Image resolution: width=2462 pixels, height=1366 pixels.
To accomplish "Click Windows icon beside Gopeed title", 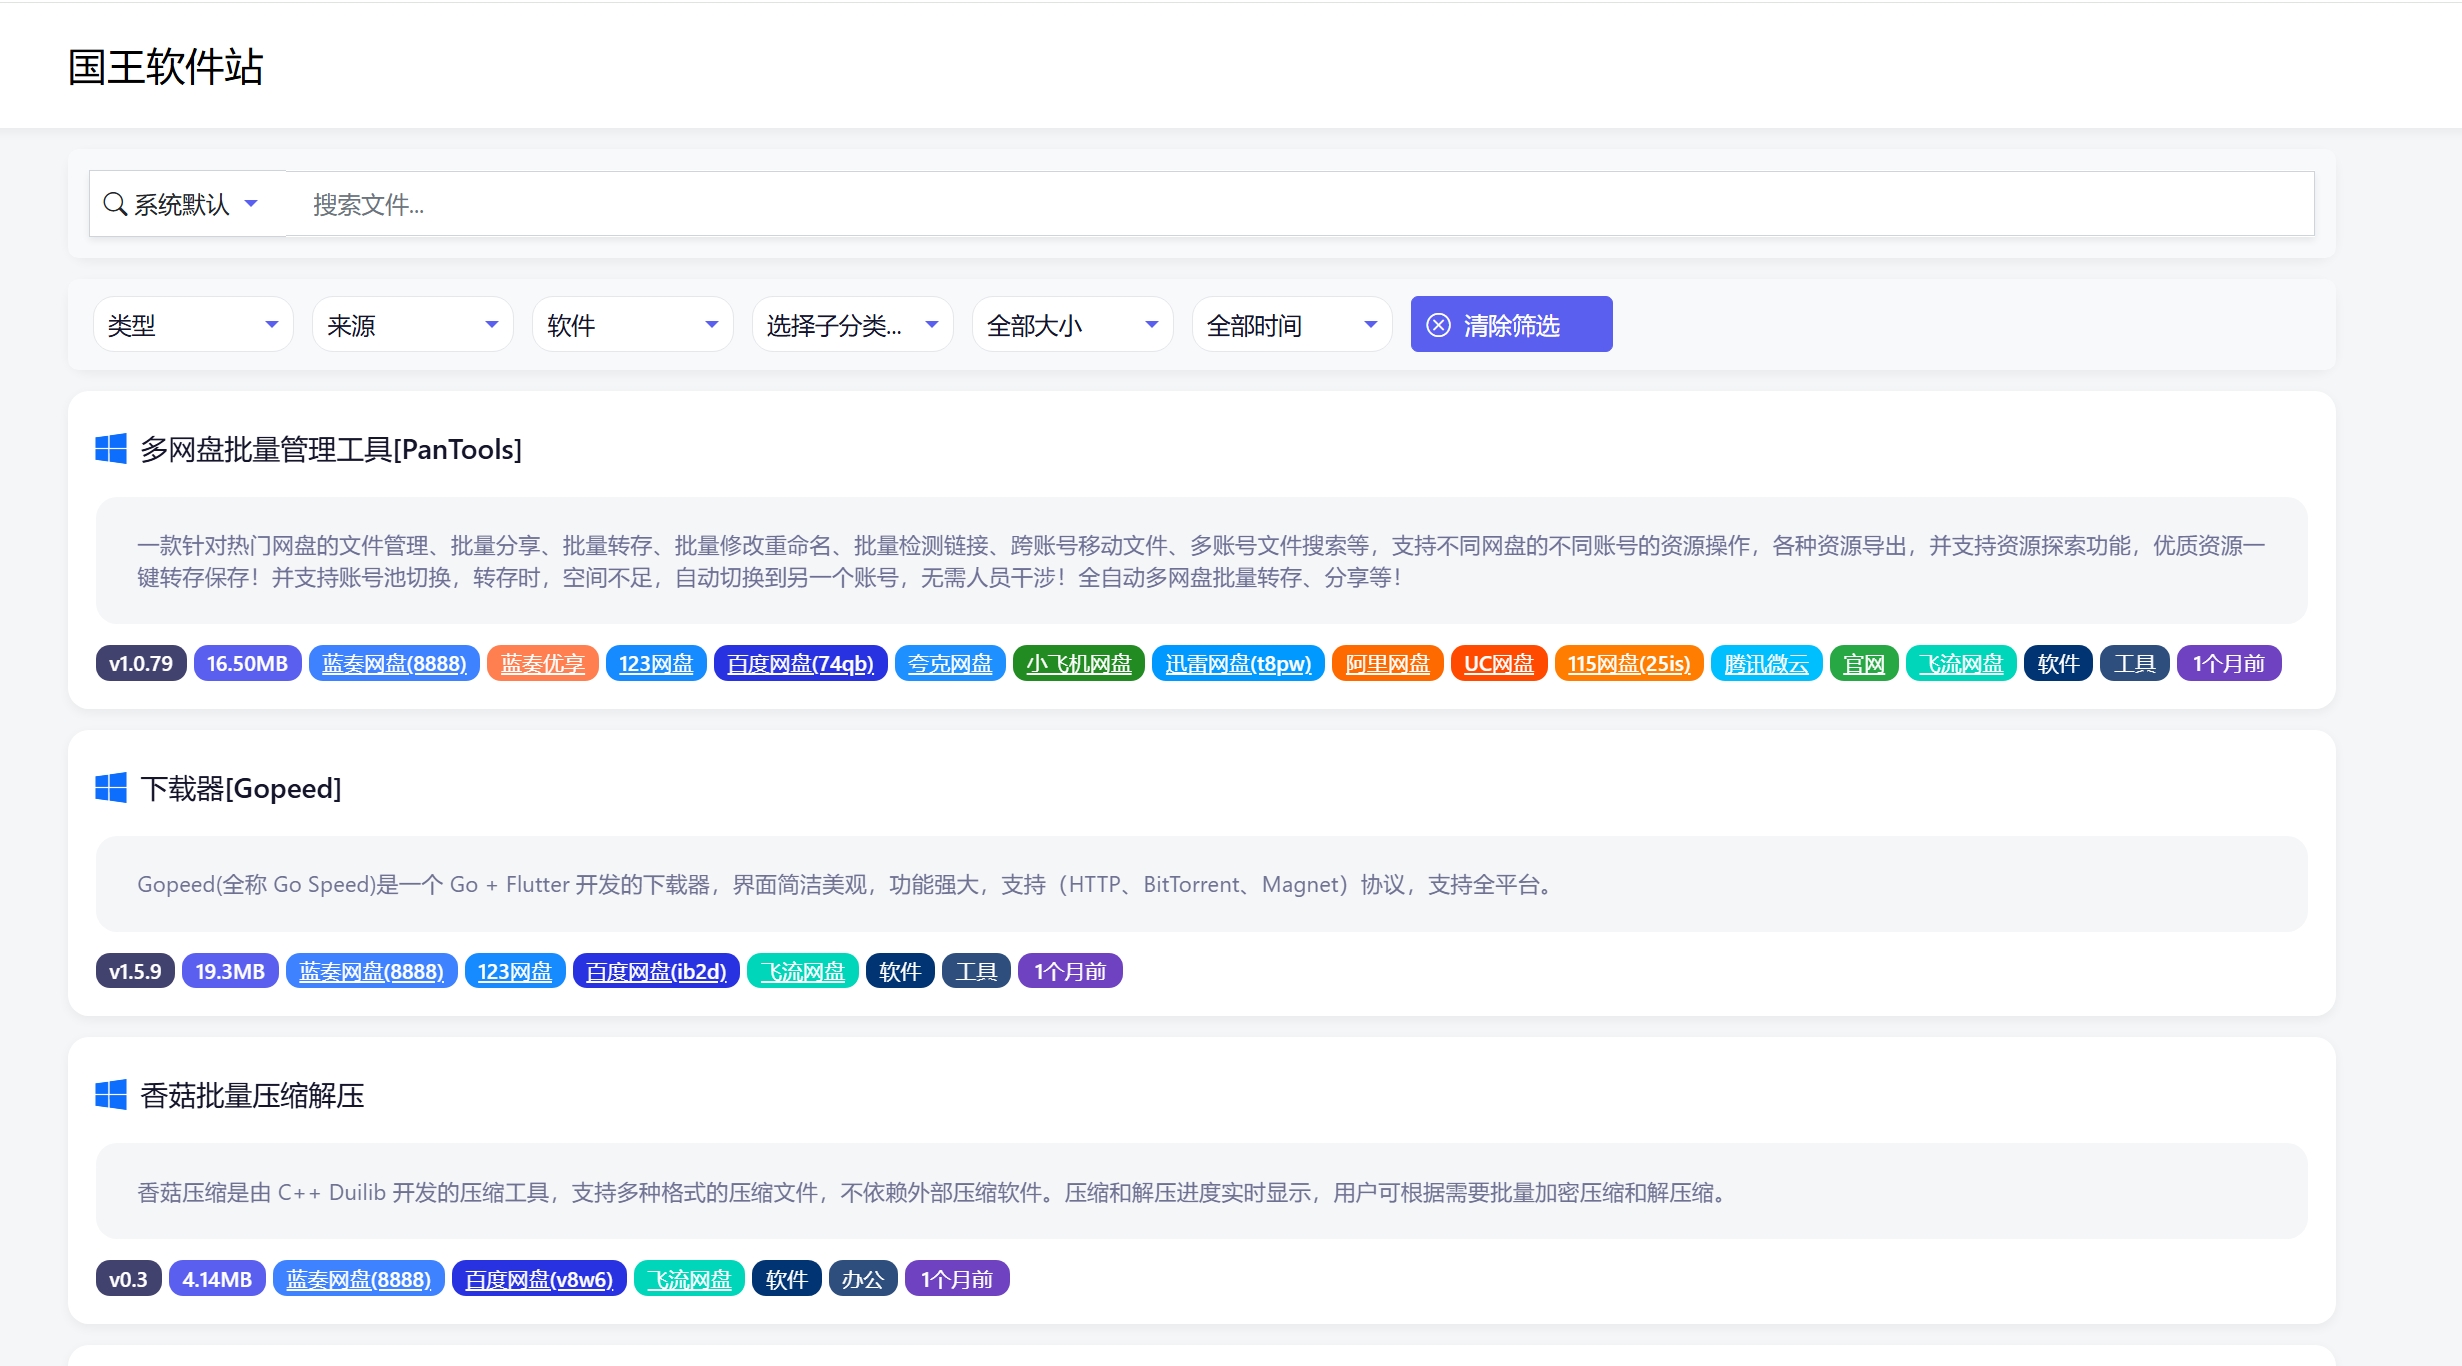I will click(111, 788).
